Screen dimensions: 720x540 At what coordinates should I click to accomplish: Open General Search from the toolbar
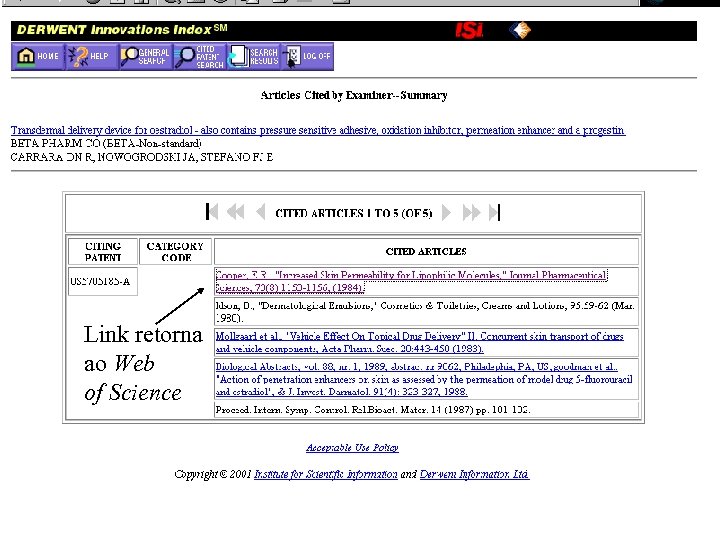click(145, 56)
